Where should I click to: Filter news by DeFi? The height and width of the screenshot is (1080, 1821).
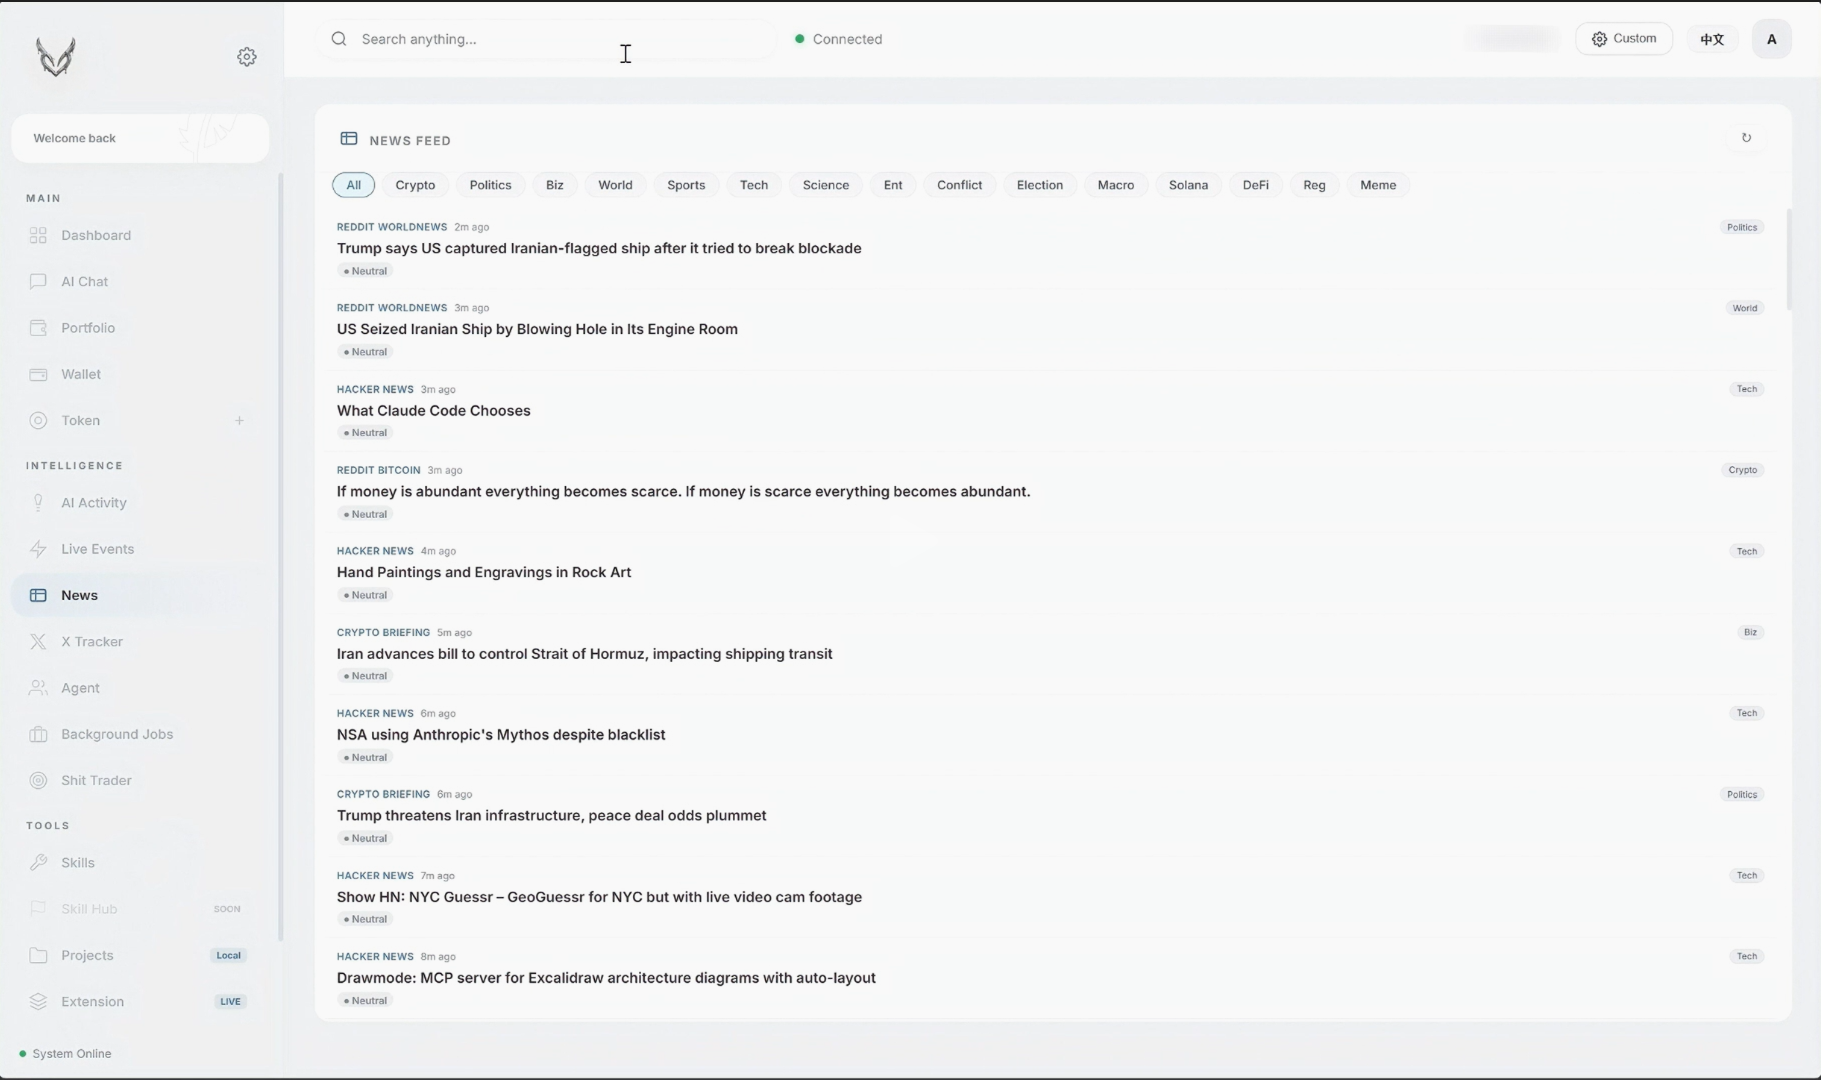point(1256,185)
